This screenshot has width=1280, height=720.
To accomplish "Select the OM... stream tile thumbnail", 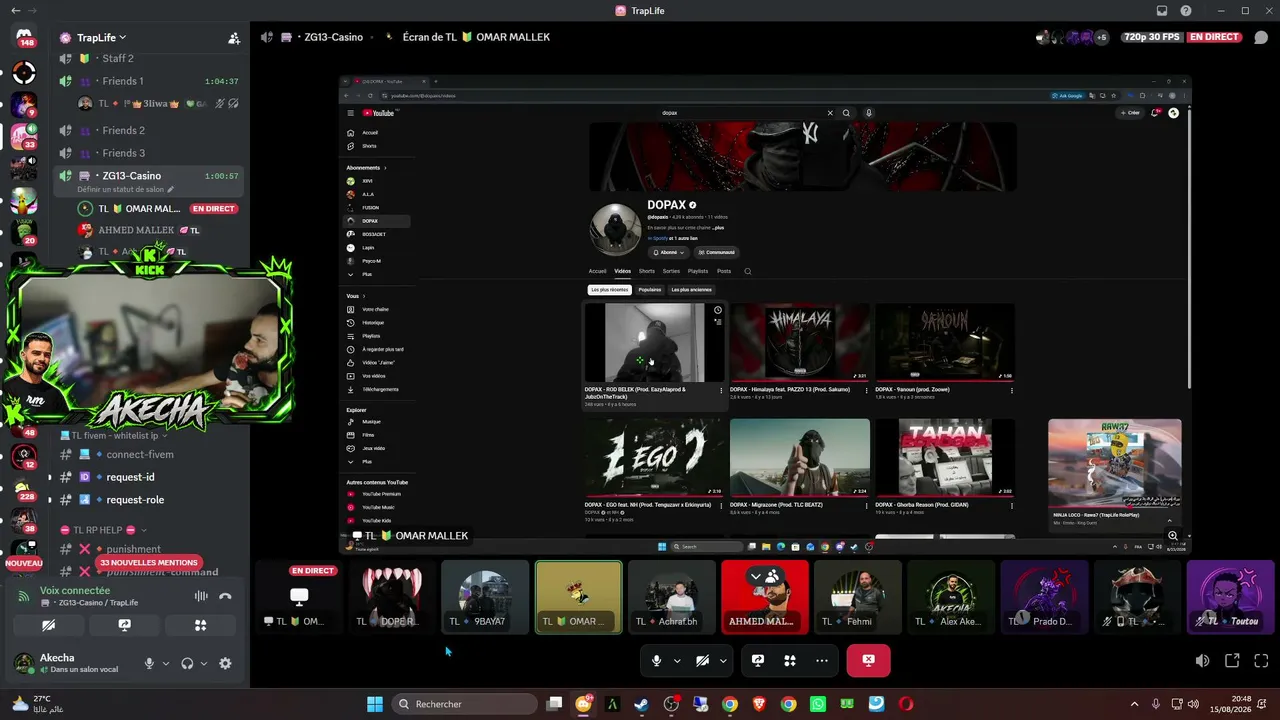I will [299, 597].
